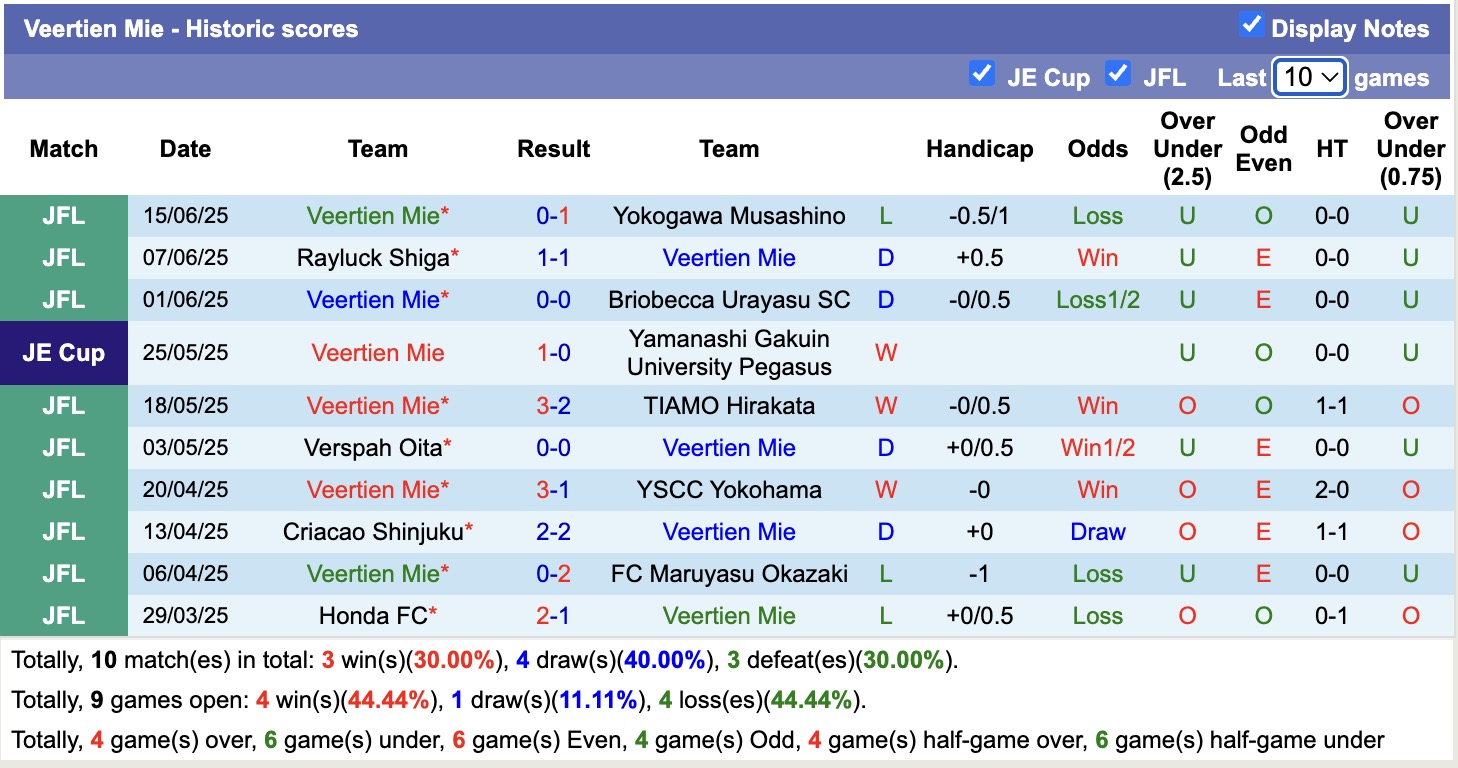Click the JE Cup competition badge
Image resolution: width=1458 pixels, height=768 pixels.
(63, 353)
